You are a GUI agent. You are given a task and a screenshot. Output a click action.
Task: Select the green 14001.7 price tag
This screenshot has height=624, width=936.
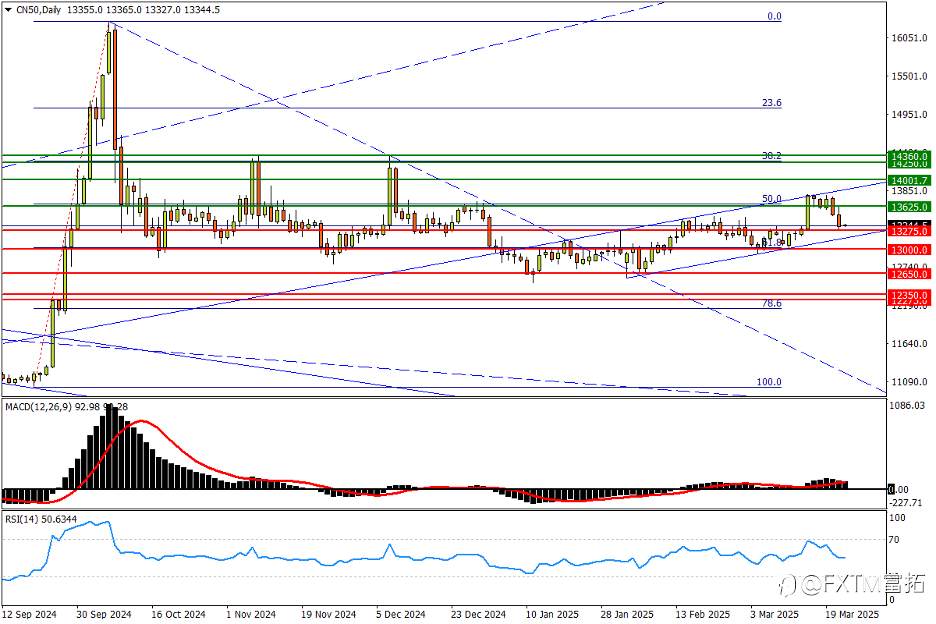click(x=909, y=180)
